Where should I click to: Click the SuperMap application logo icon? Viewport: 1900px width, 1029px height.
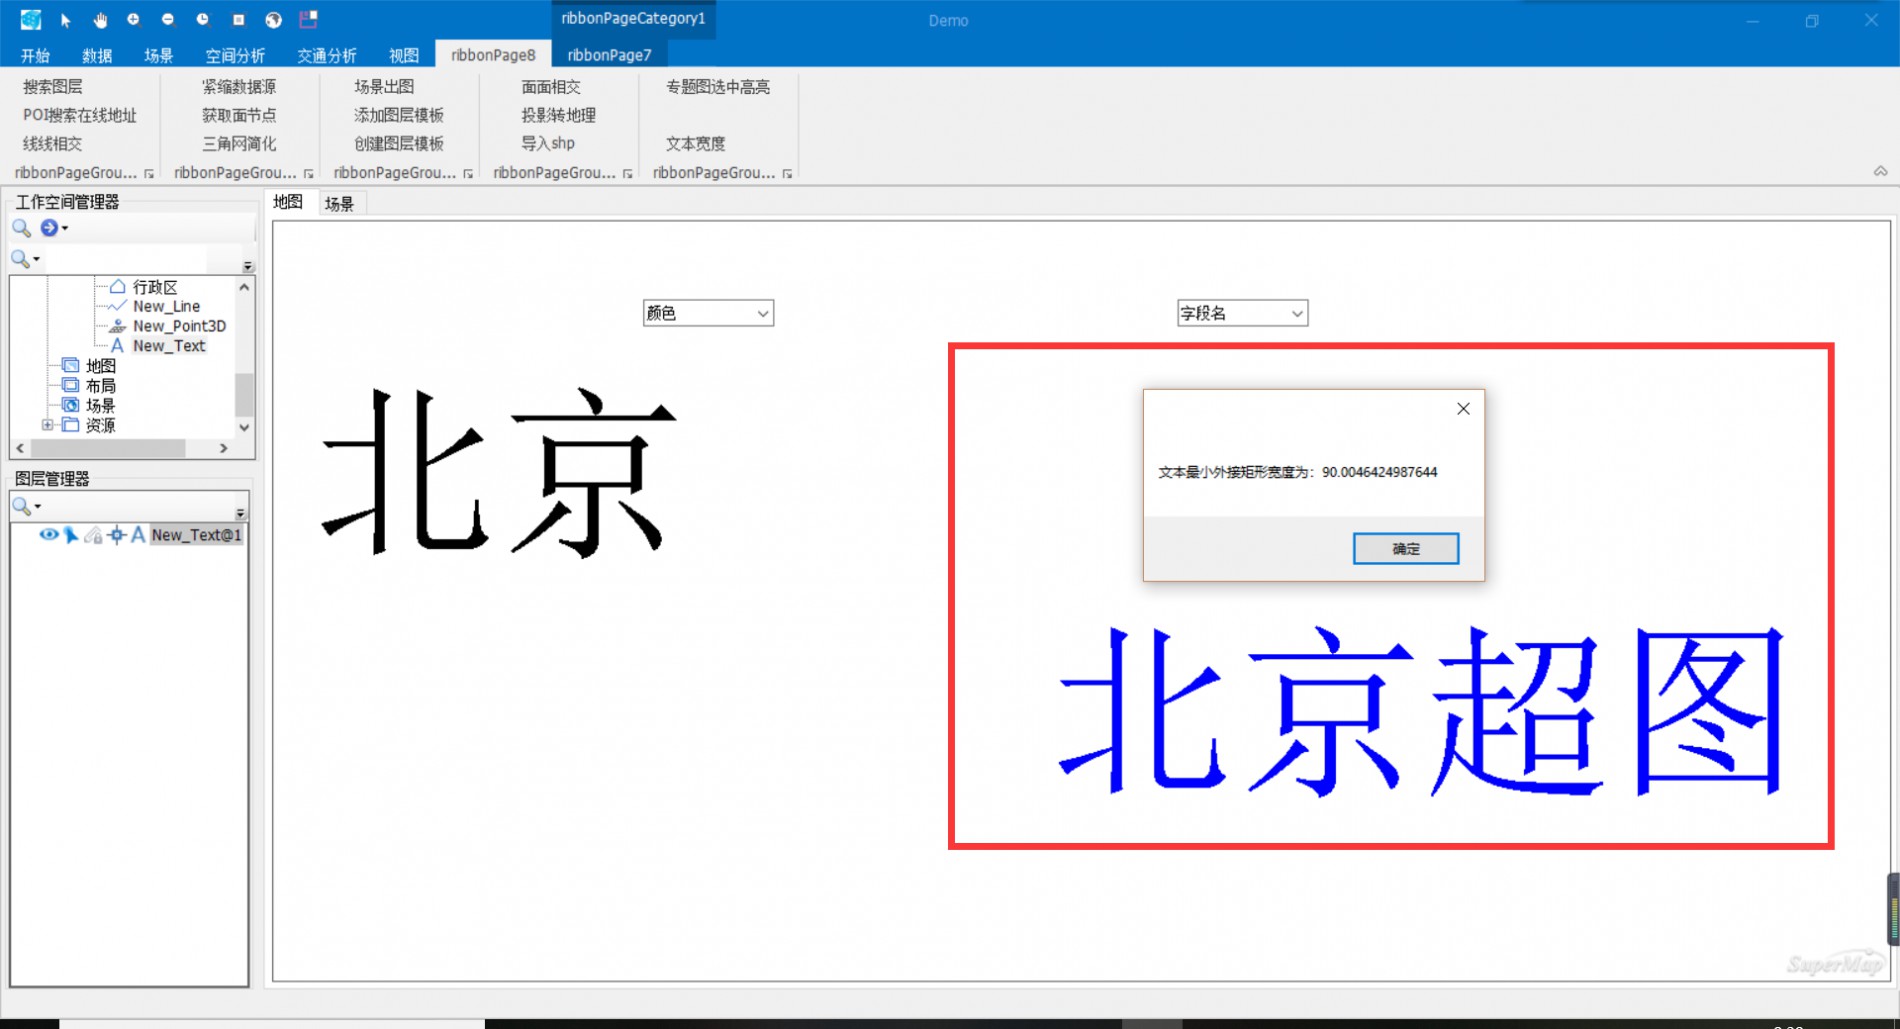click(30, 19)
